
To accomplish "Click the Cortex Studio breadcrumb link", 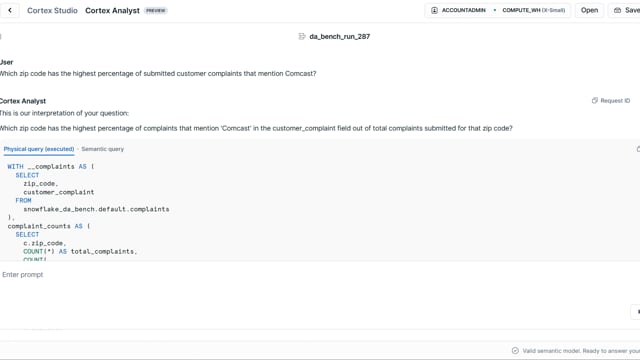I will click(x=52, y=11).
